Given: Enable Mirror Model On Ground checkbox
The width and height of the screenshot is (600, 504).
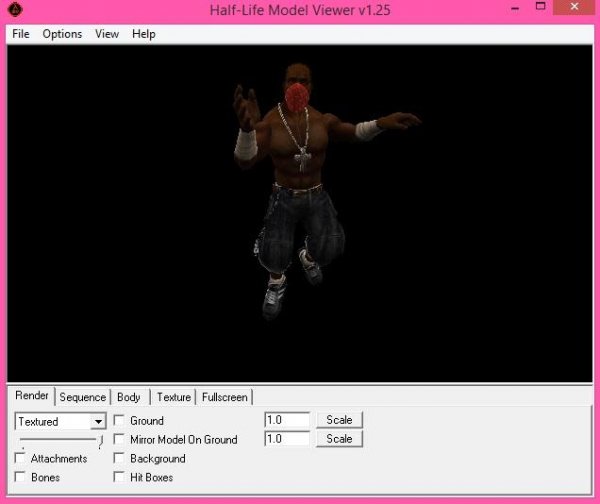Looking at the screenshot, I should coord(119,439).
